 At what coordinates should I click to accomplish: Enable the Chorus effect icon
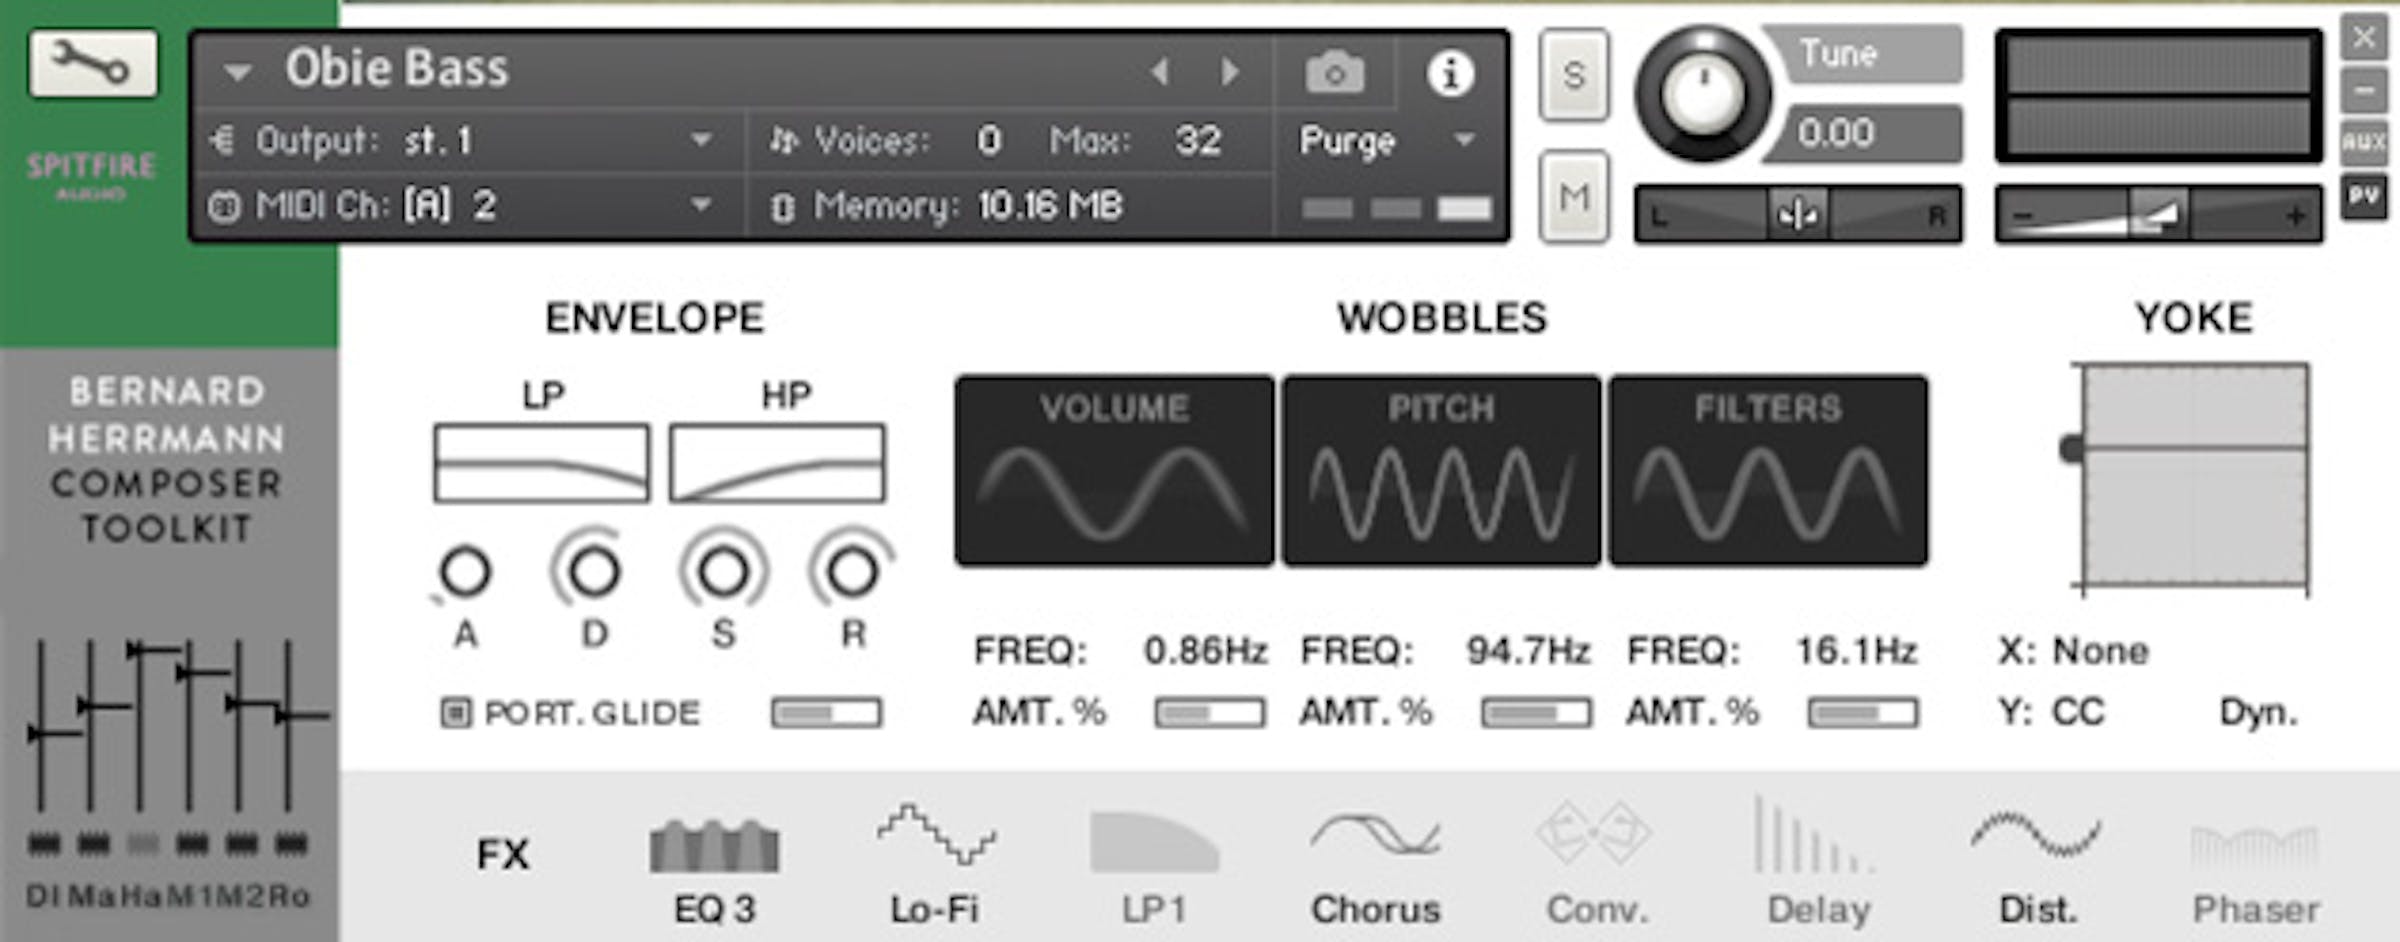tap(1375, 837)
